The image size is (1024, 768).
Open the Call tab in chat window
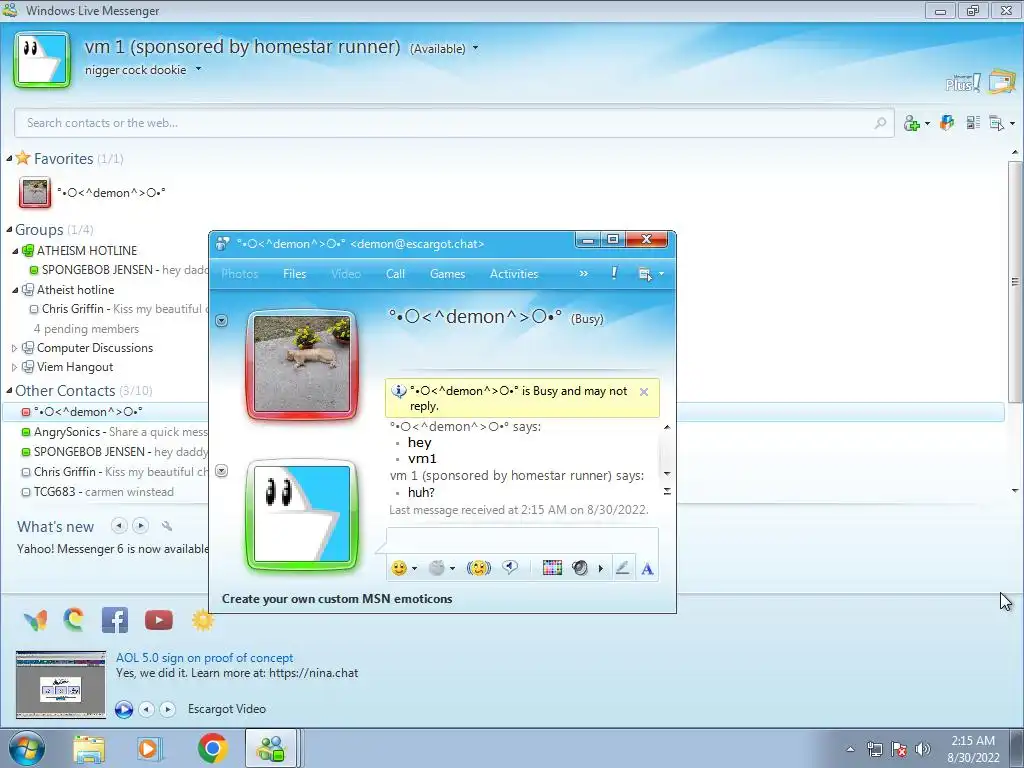[x=395, y=274]
